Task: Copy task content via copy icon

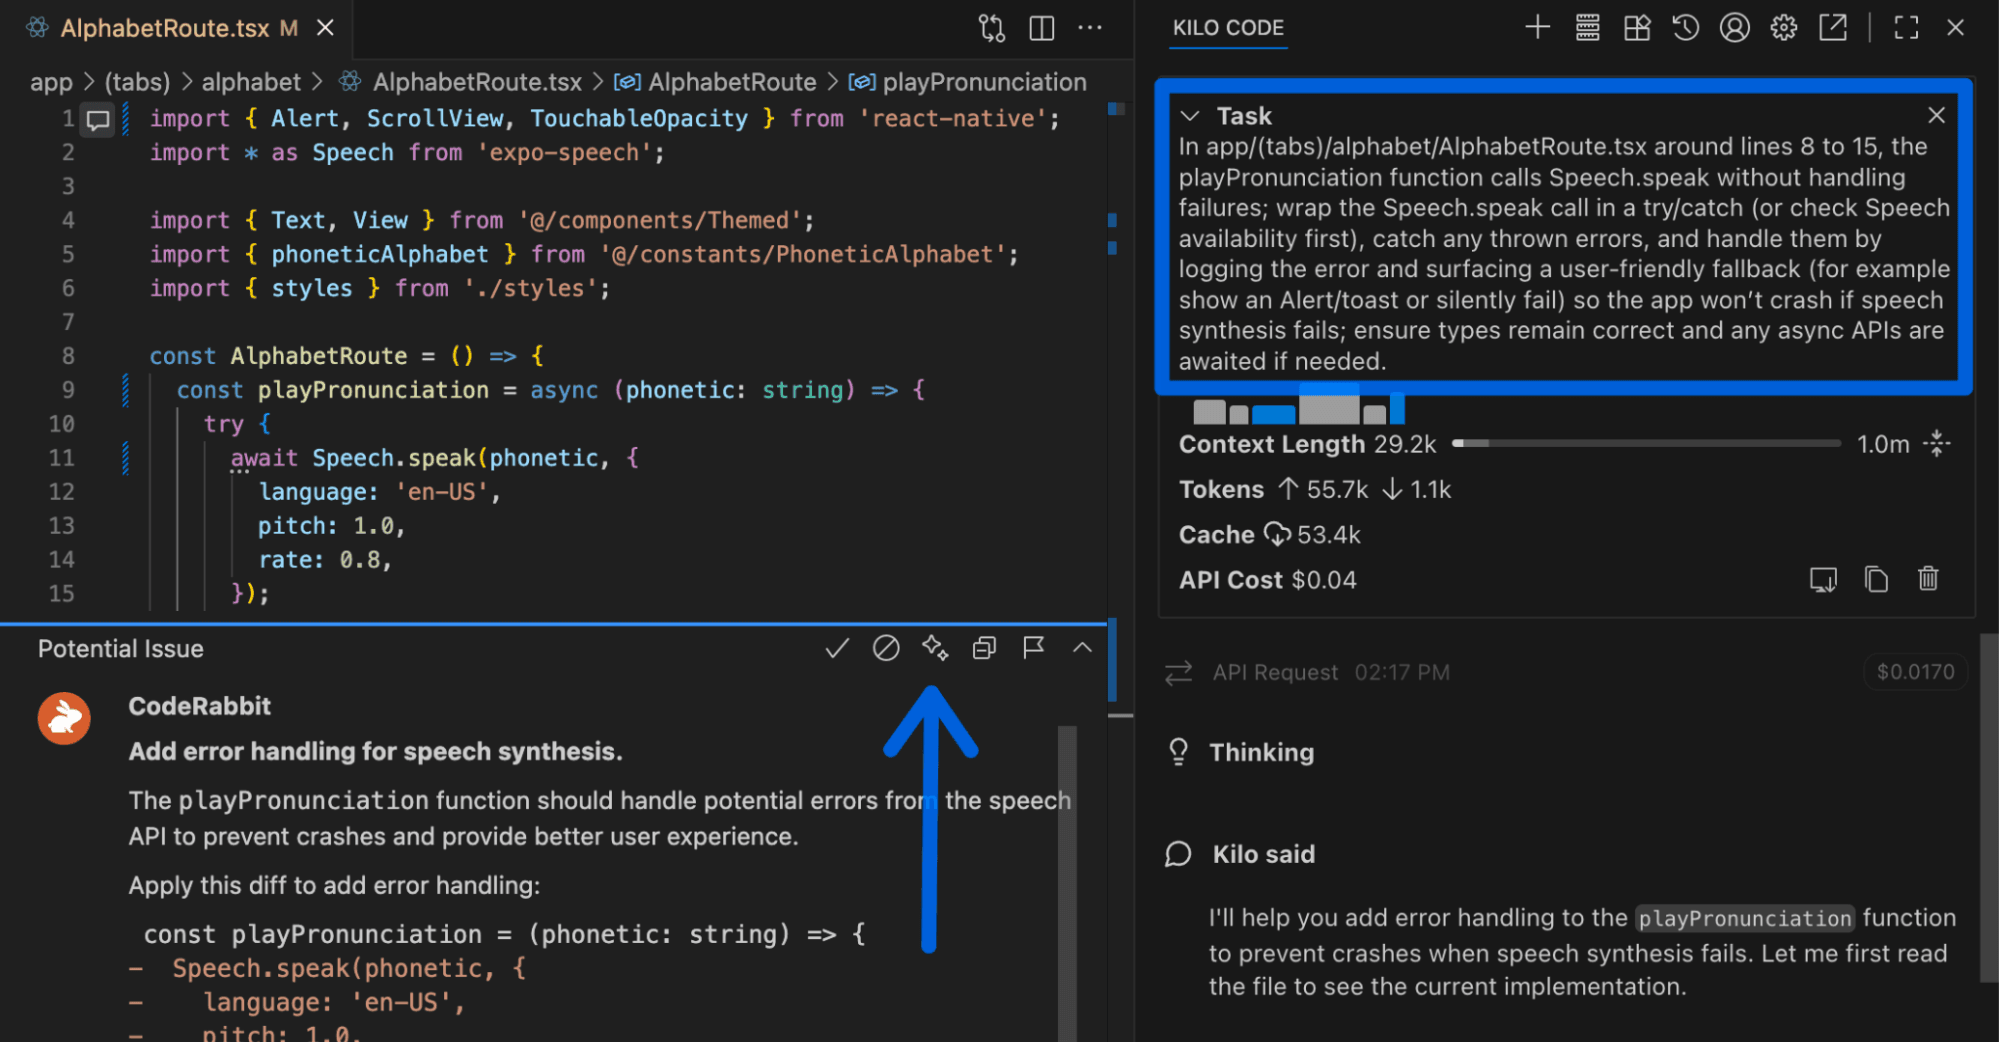Action: tap(1876, 579)
